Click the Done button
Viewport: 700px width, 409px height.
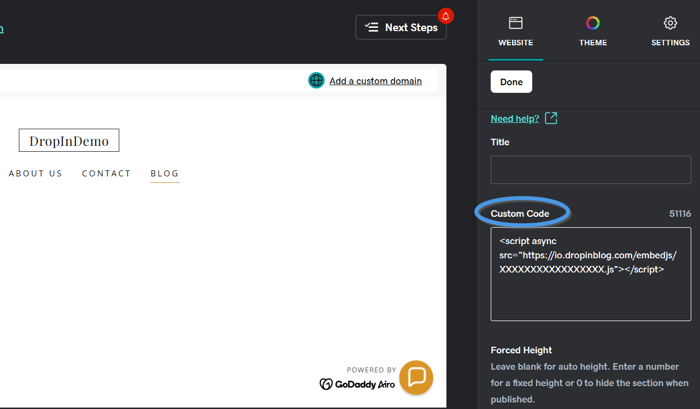511,82
